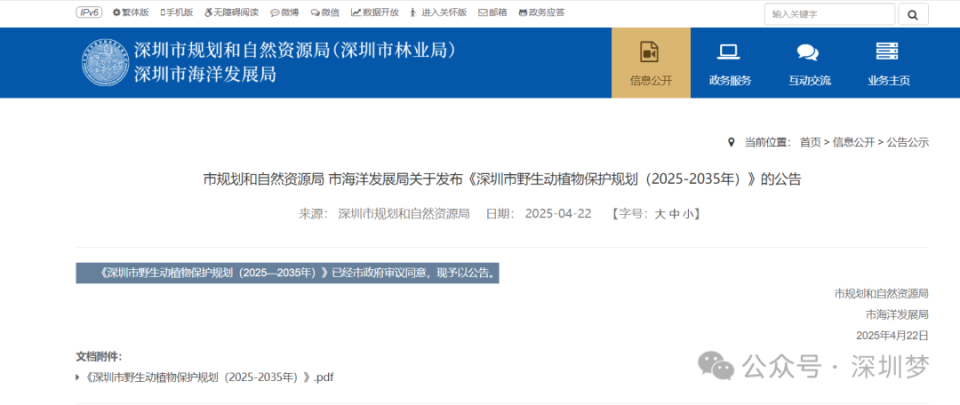Enter the care version 进入关怀版

(438, 12)
